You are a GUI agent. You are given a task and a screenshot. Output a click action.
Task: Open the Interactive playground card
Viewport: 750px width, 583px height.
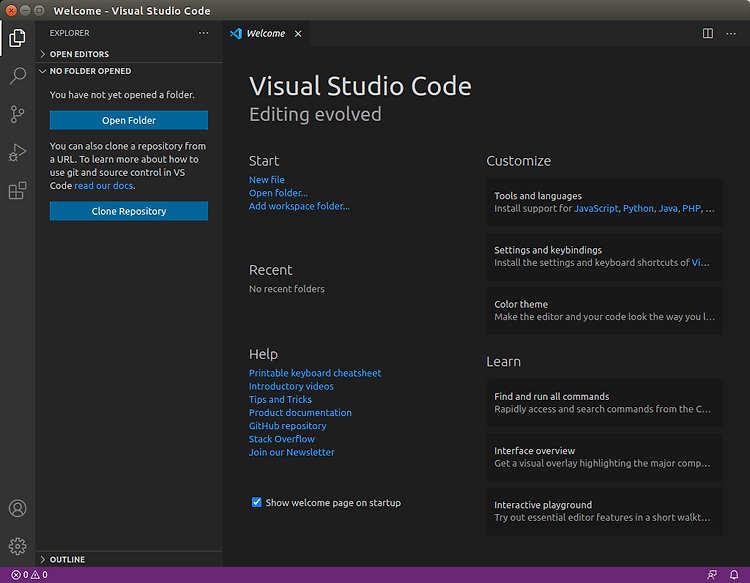(x=605, y=511)
